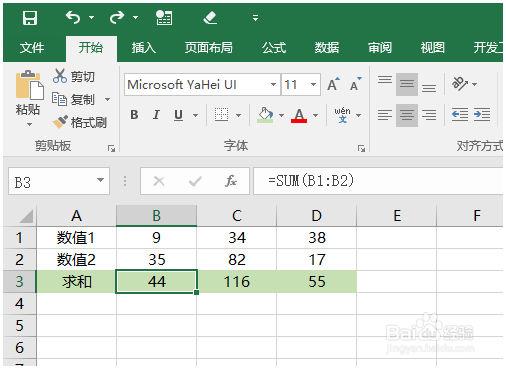Image resolution: width=506 pixels, height=369 pixels.
Task: Select cell containing 116
Action: click(x=237, y=281)
